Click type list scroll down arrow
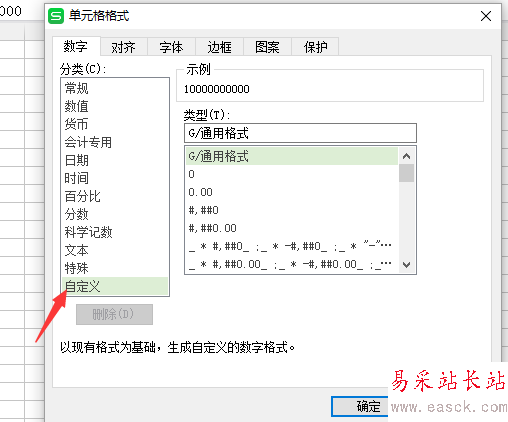This screenshot has height=422, width=508. pyautogui.click(x=406, y=265)
